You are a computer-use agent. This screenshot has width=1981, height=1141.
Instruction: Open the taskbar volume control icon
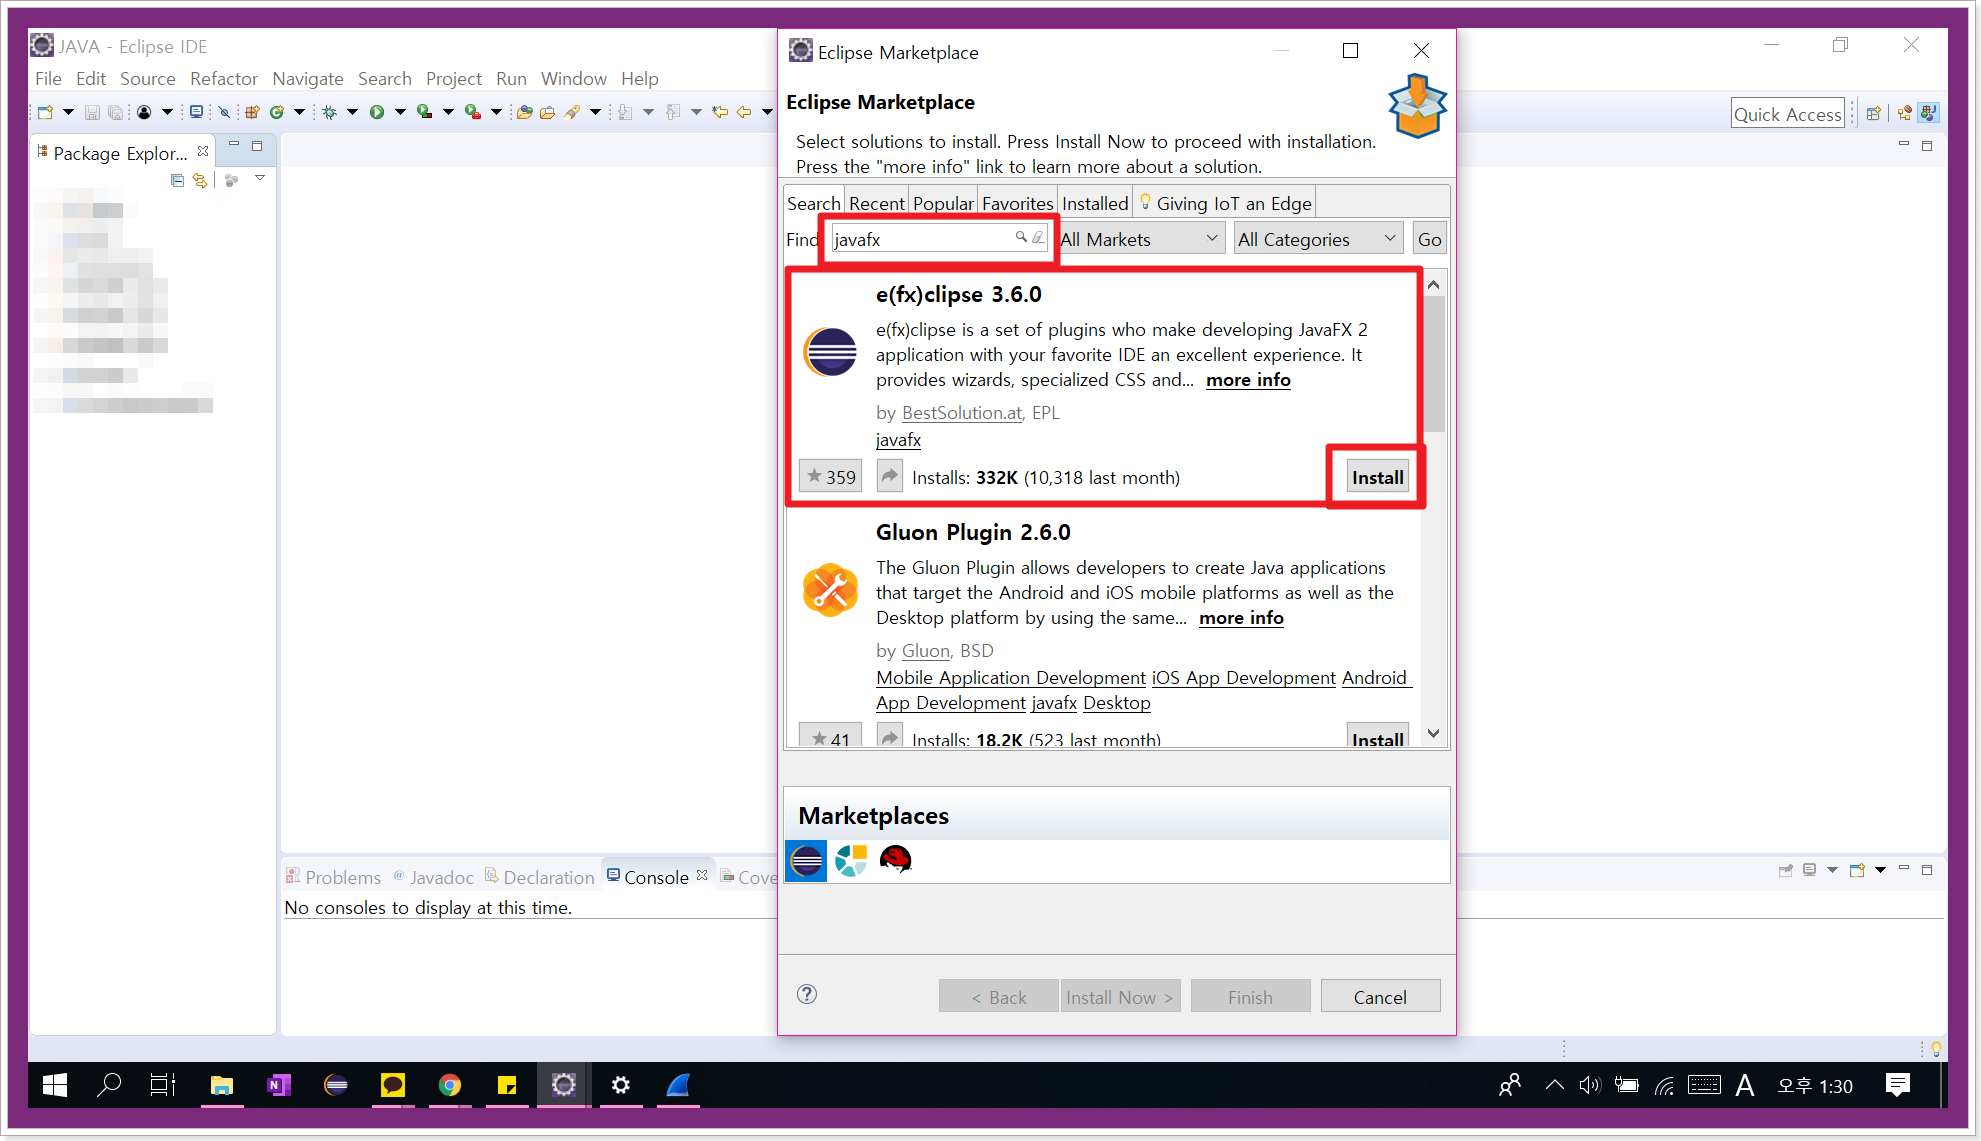coord(1589,1085)
